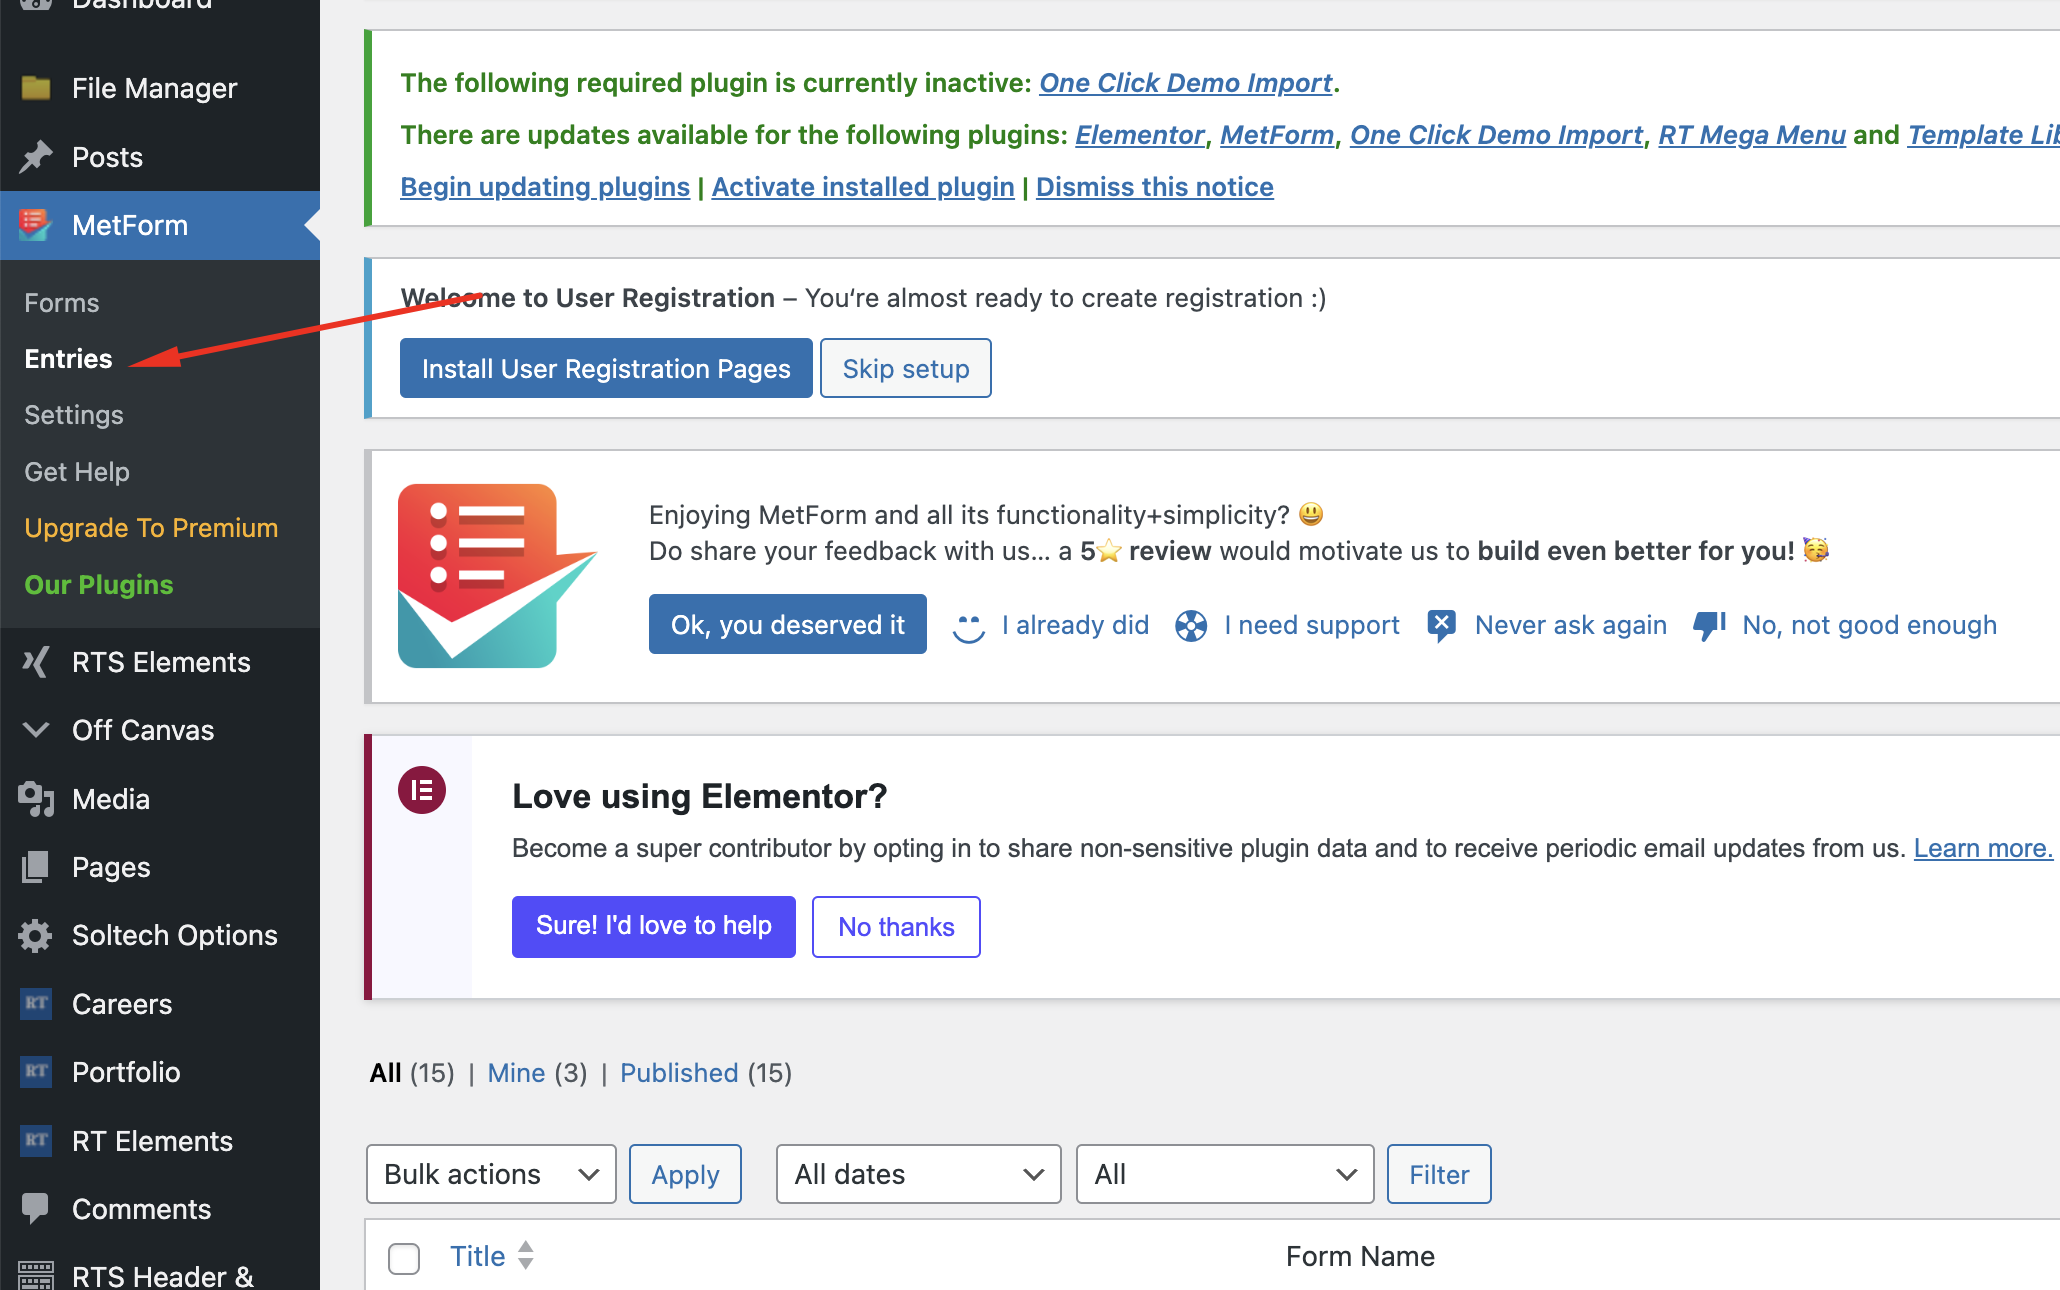Click the RTS Elements sidebar icon
The height and width of the screenshot is (1290, 2060).
click(x=36, y=662)
